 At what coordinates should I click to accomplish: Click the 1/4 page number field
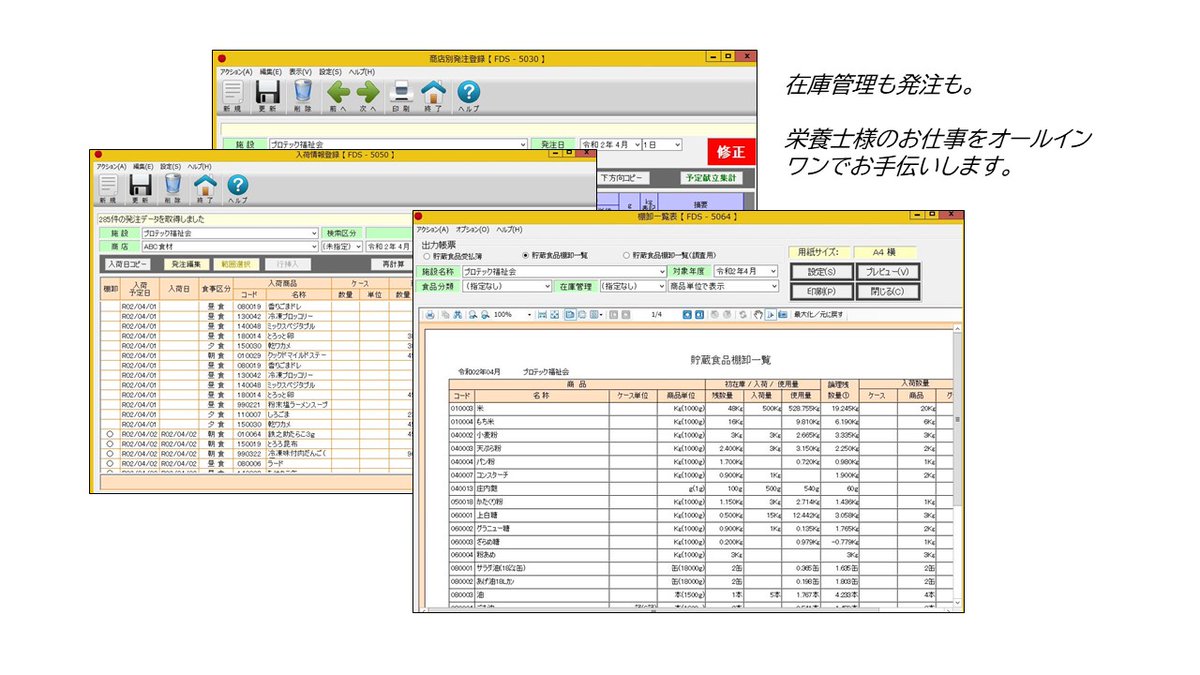pos(655,314)
